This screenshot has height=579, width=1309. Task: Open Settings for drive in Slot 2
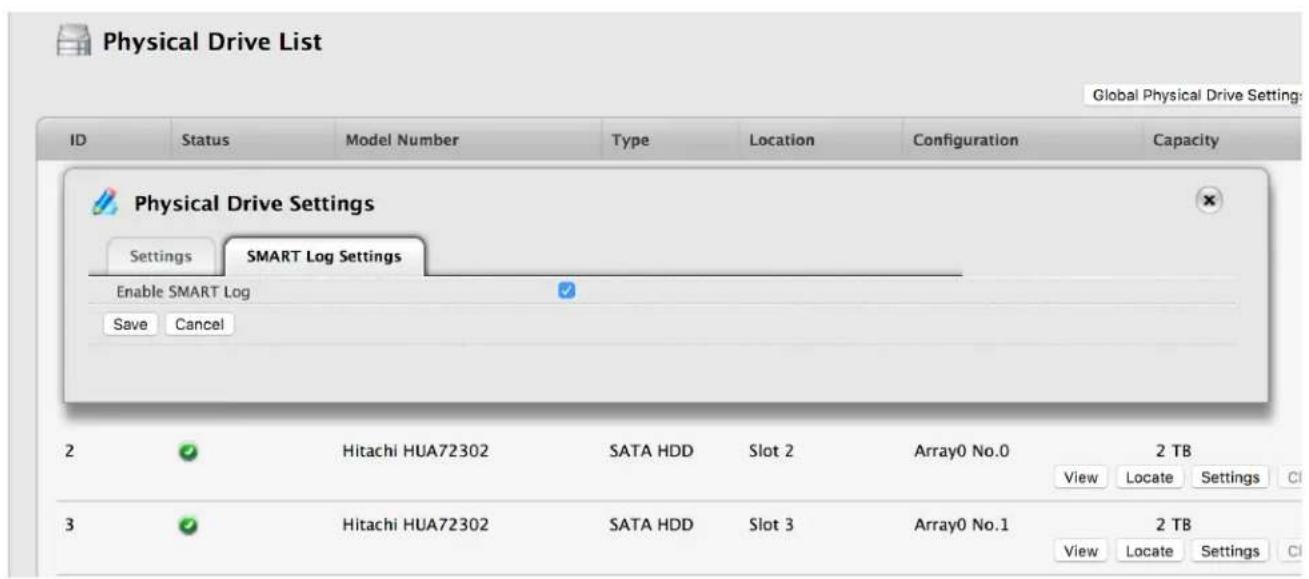click(x=1230, y=478)
